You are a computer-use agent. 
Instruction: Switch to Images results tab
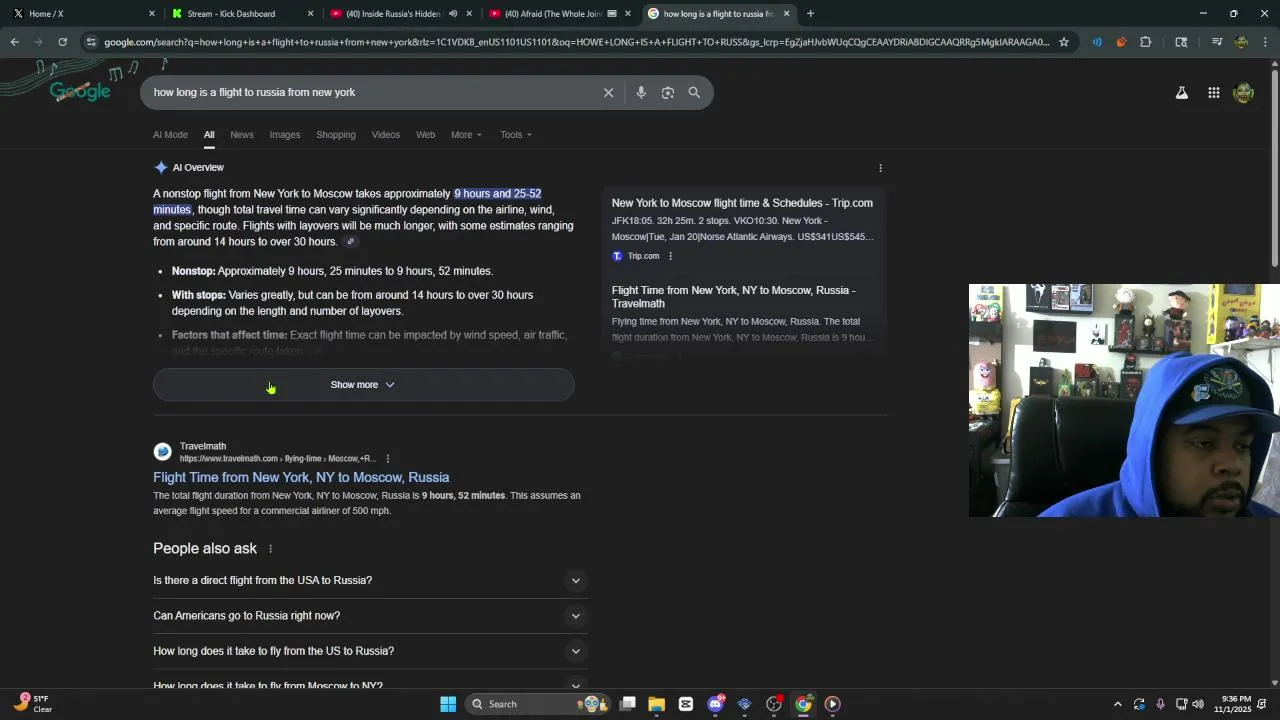(285, 135)
